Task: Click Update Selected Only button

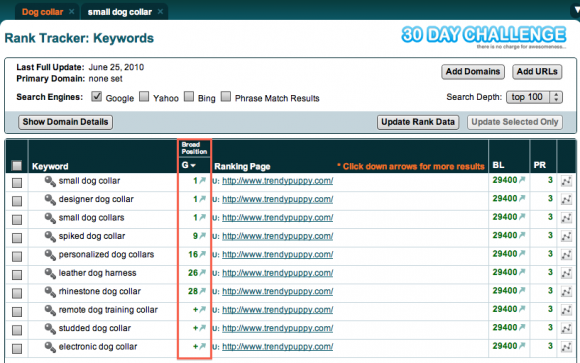Action: point(515,122)
